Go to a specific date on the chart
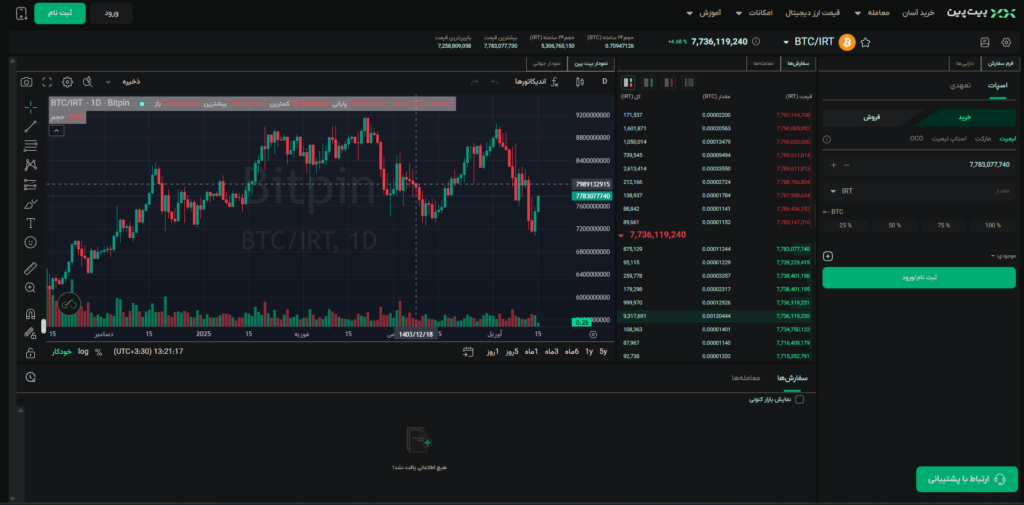Image resolution: width=1024 pixels, height=505 pixels. (x=468, y=352)
